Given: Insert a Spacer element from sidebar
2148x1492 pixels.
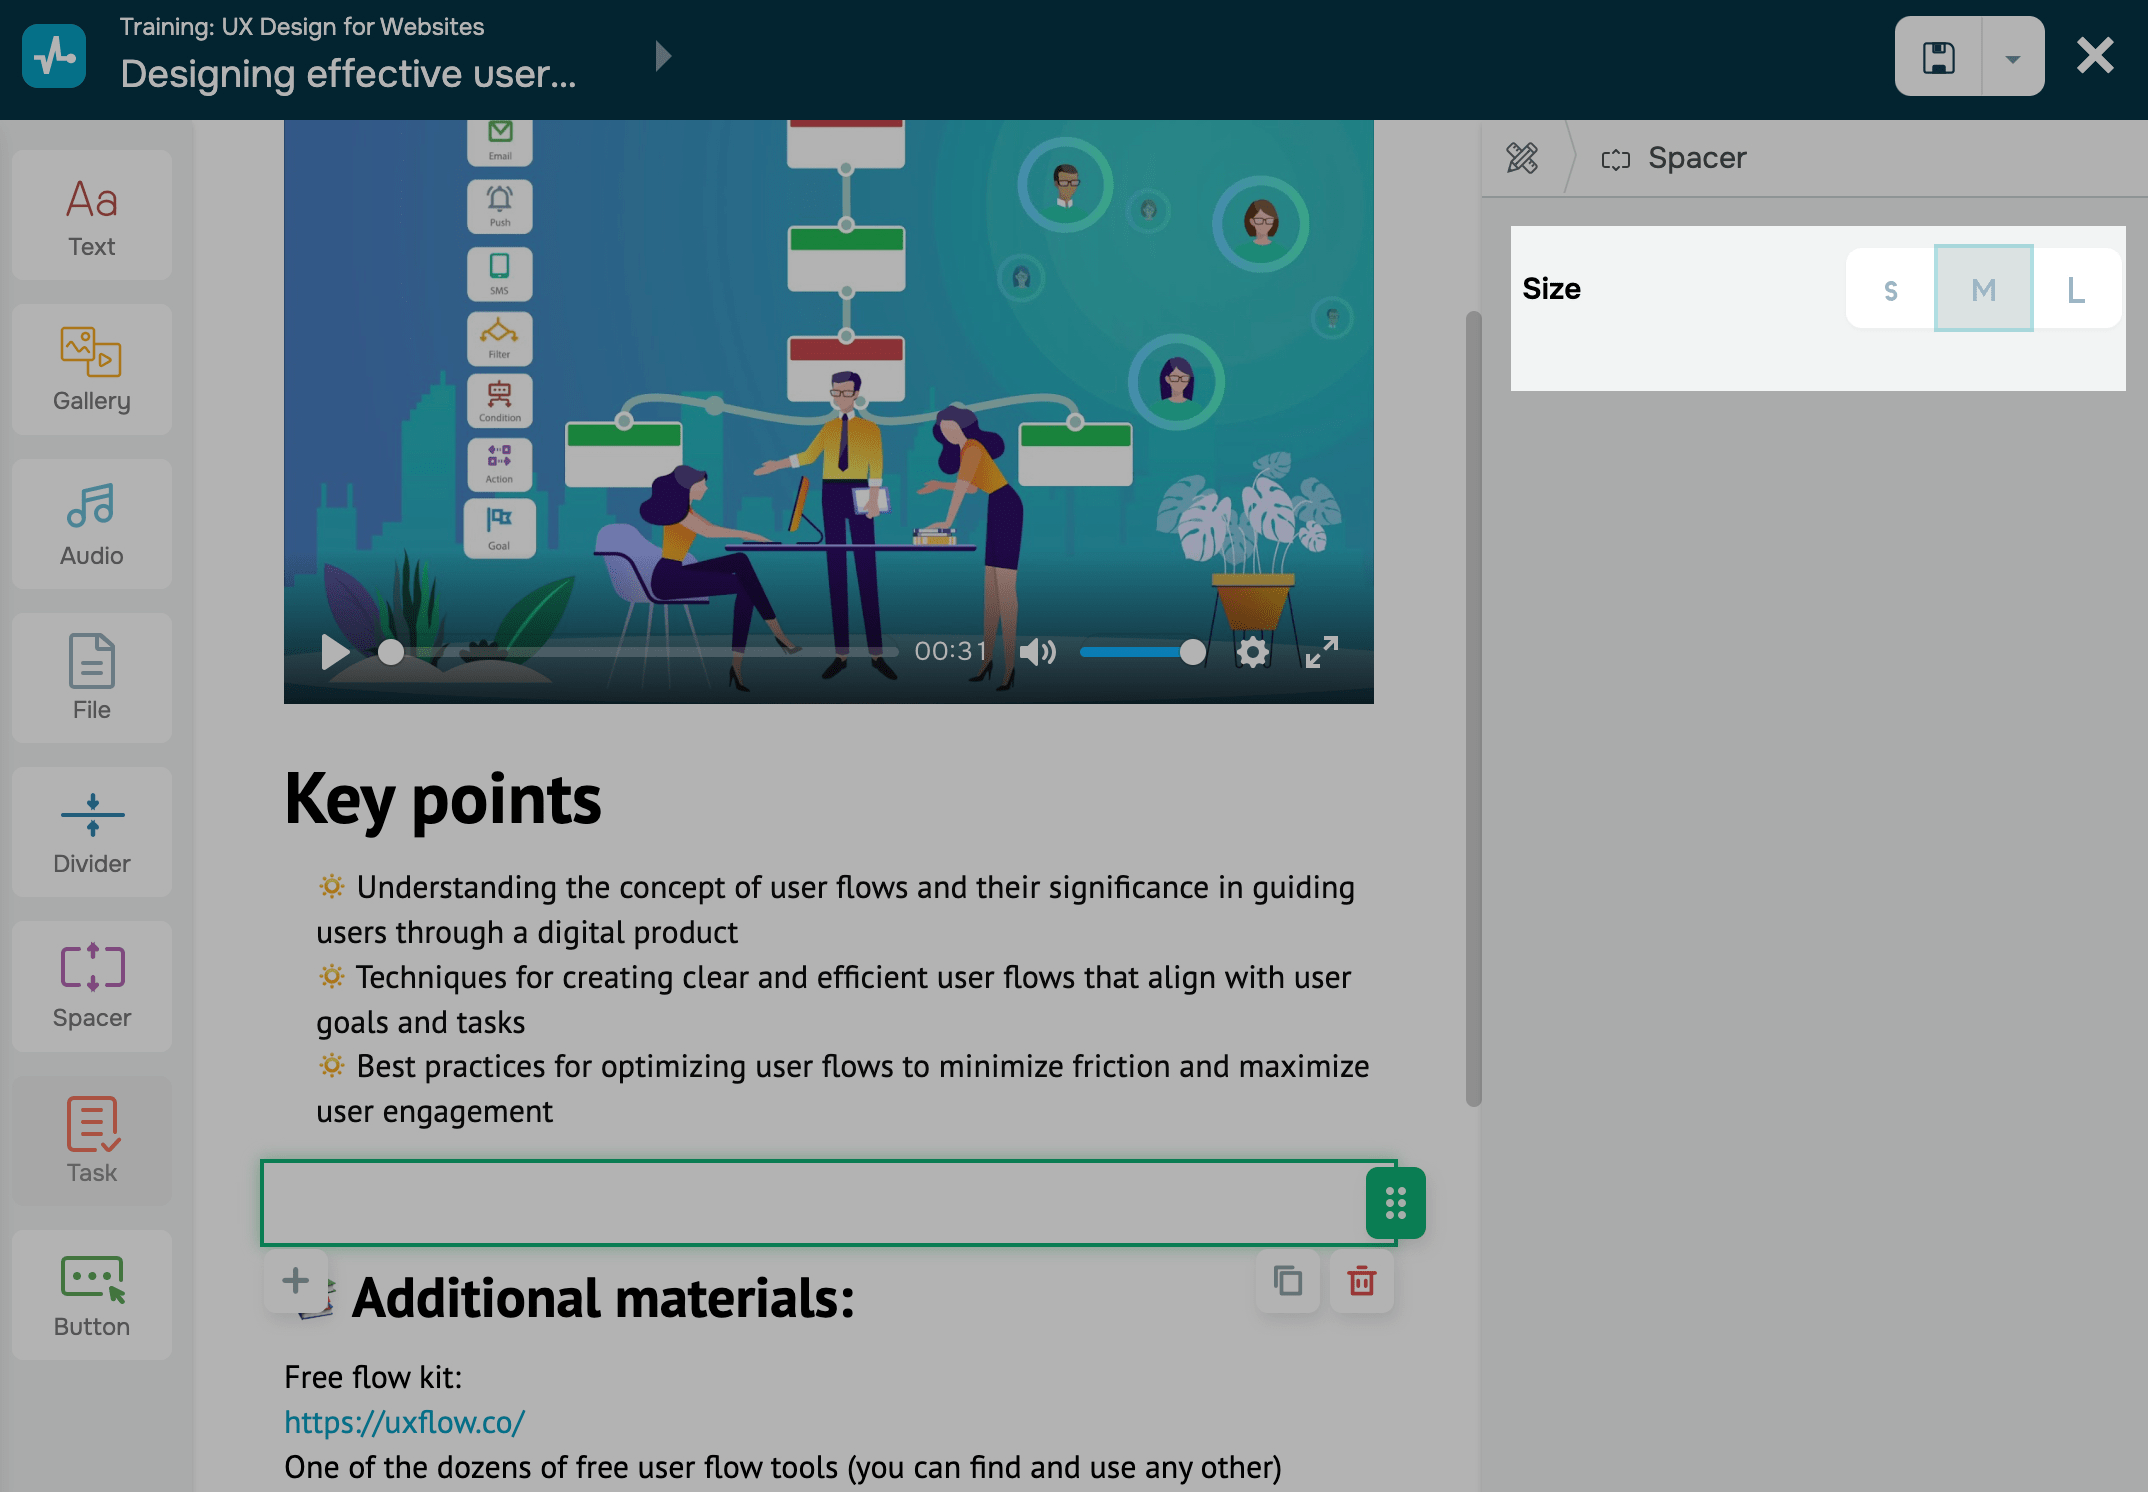Looking at the screenshot, I should pos(92,986).
